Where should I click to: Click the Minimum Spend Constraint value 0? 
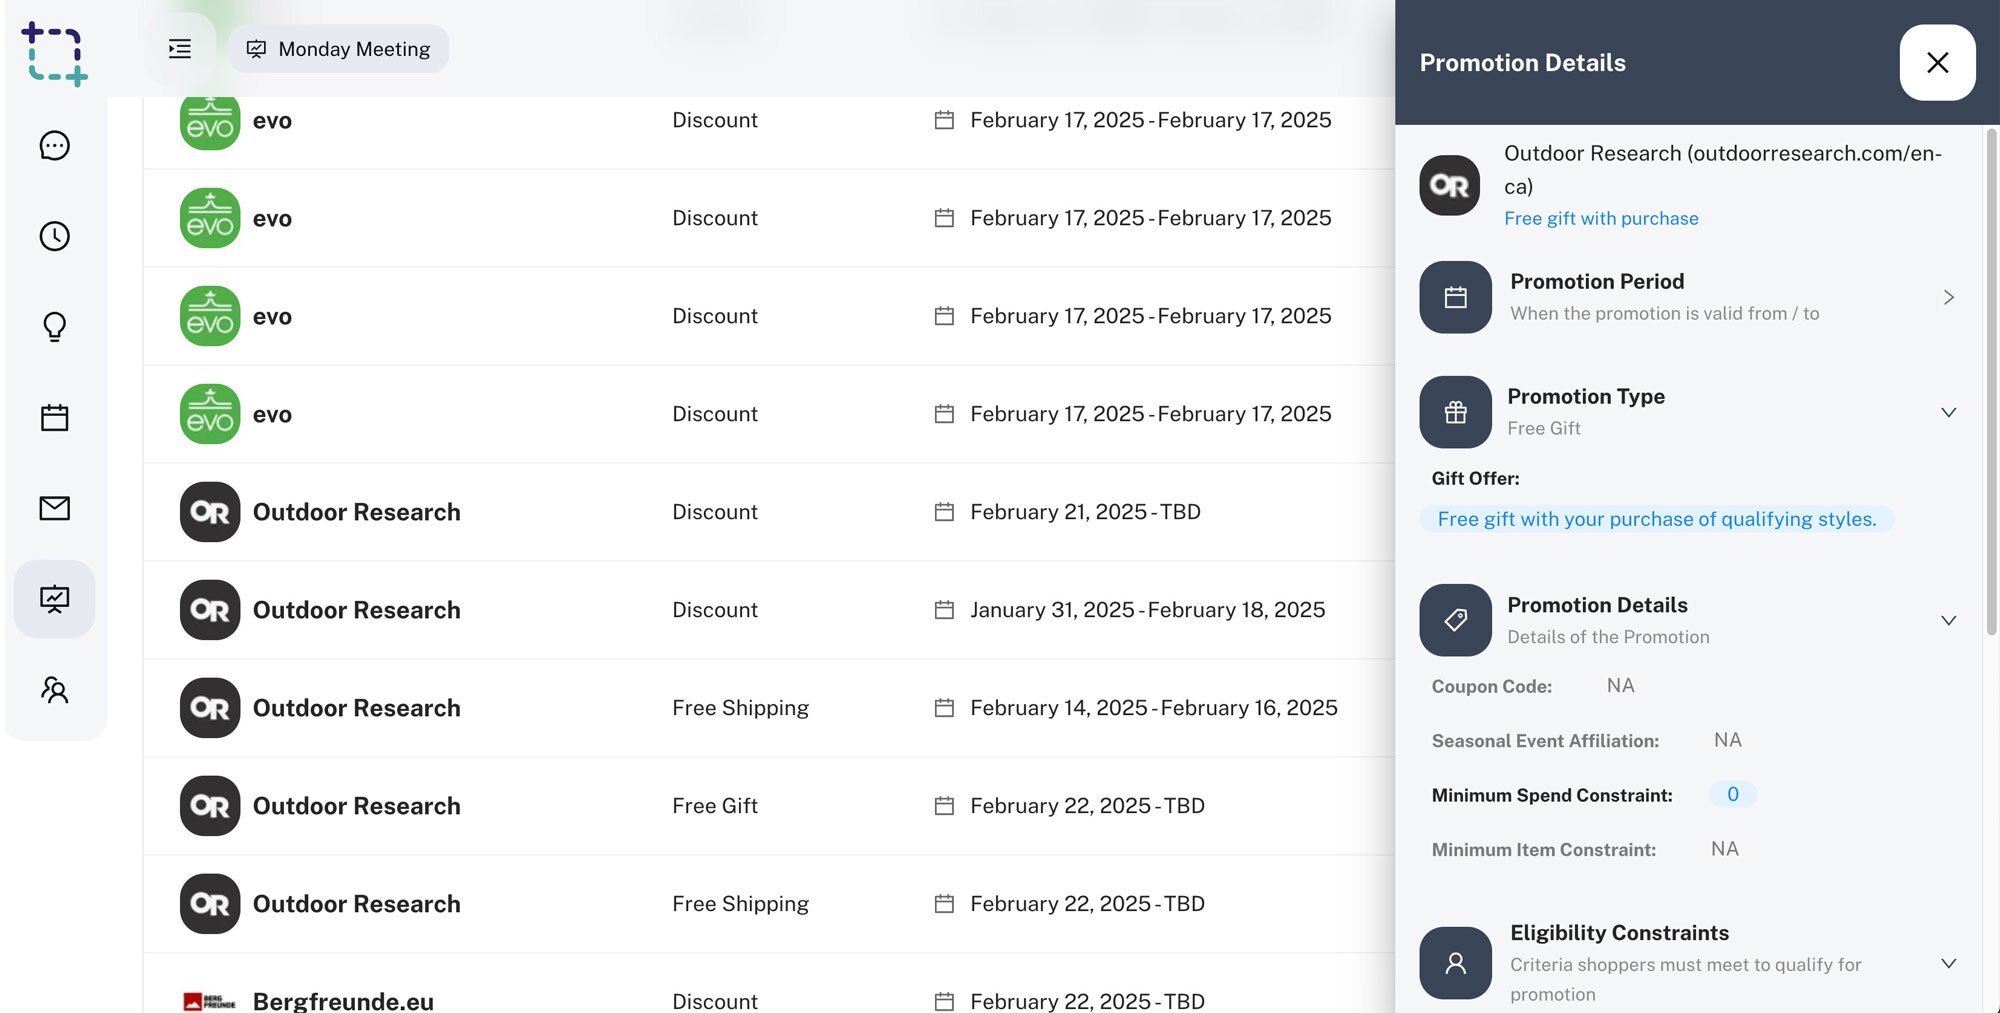click(1733, 794)
